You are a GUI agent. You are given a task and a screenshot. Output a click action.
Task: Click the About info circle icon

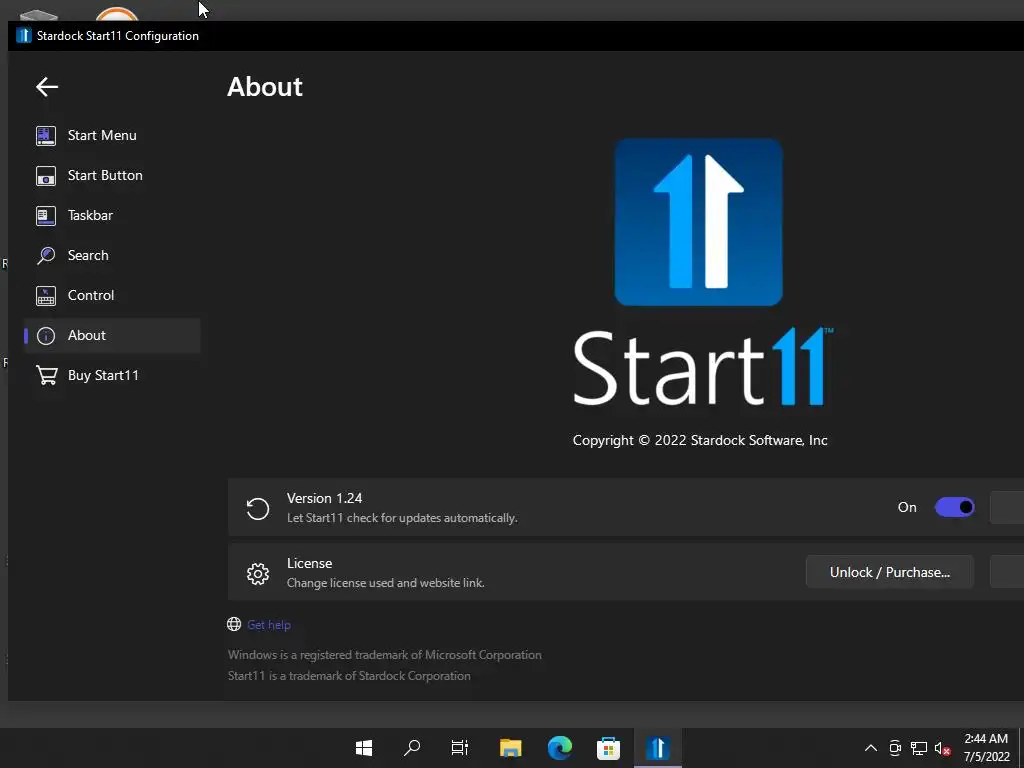pos(46,336)
